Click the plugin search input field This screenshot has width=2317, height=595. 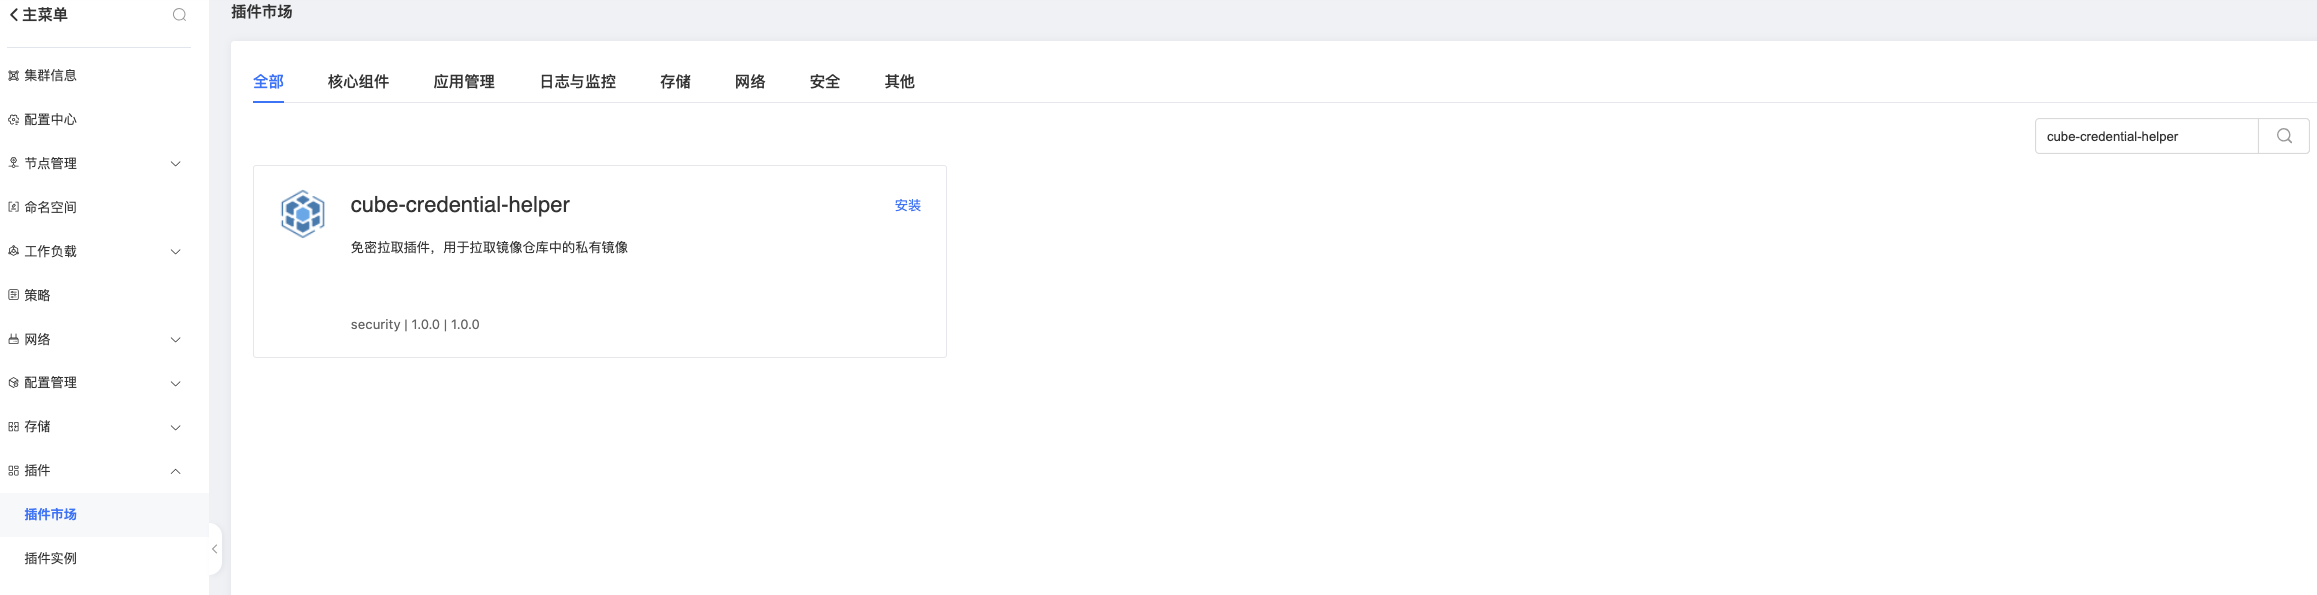click(2146, 136)
